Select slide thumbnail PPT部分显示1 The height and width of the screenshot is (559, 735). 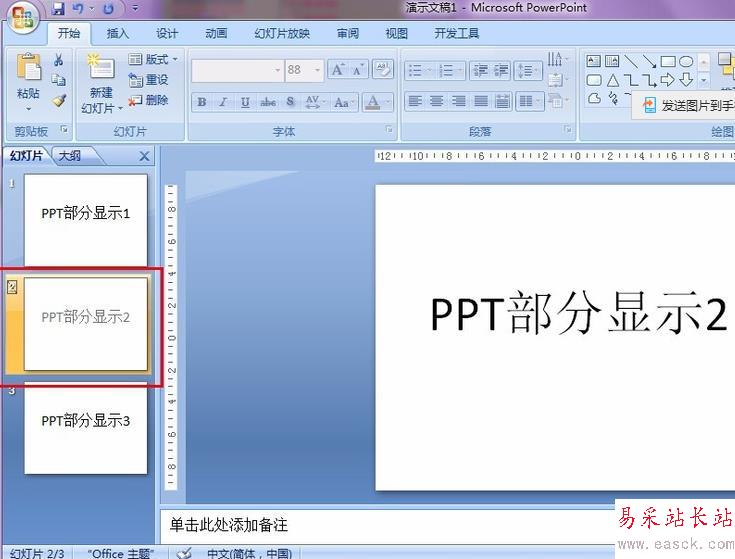pos(85,220)
